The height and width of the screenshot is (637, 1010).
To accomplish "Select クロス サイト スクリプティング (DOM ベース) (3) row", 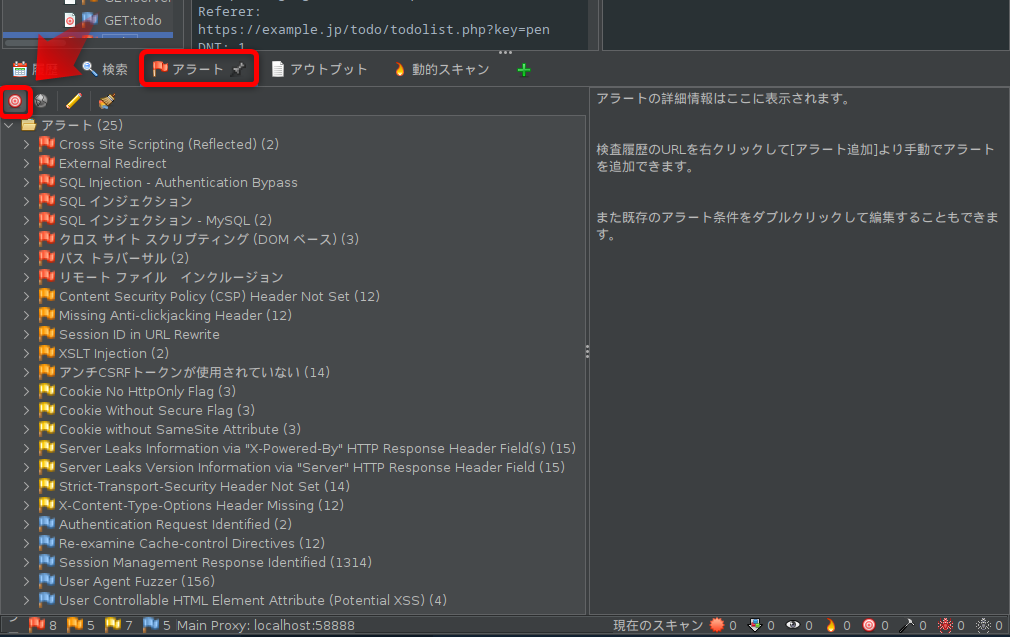I will pos(209,240).
